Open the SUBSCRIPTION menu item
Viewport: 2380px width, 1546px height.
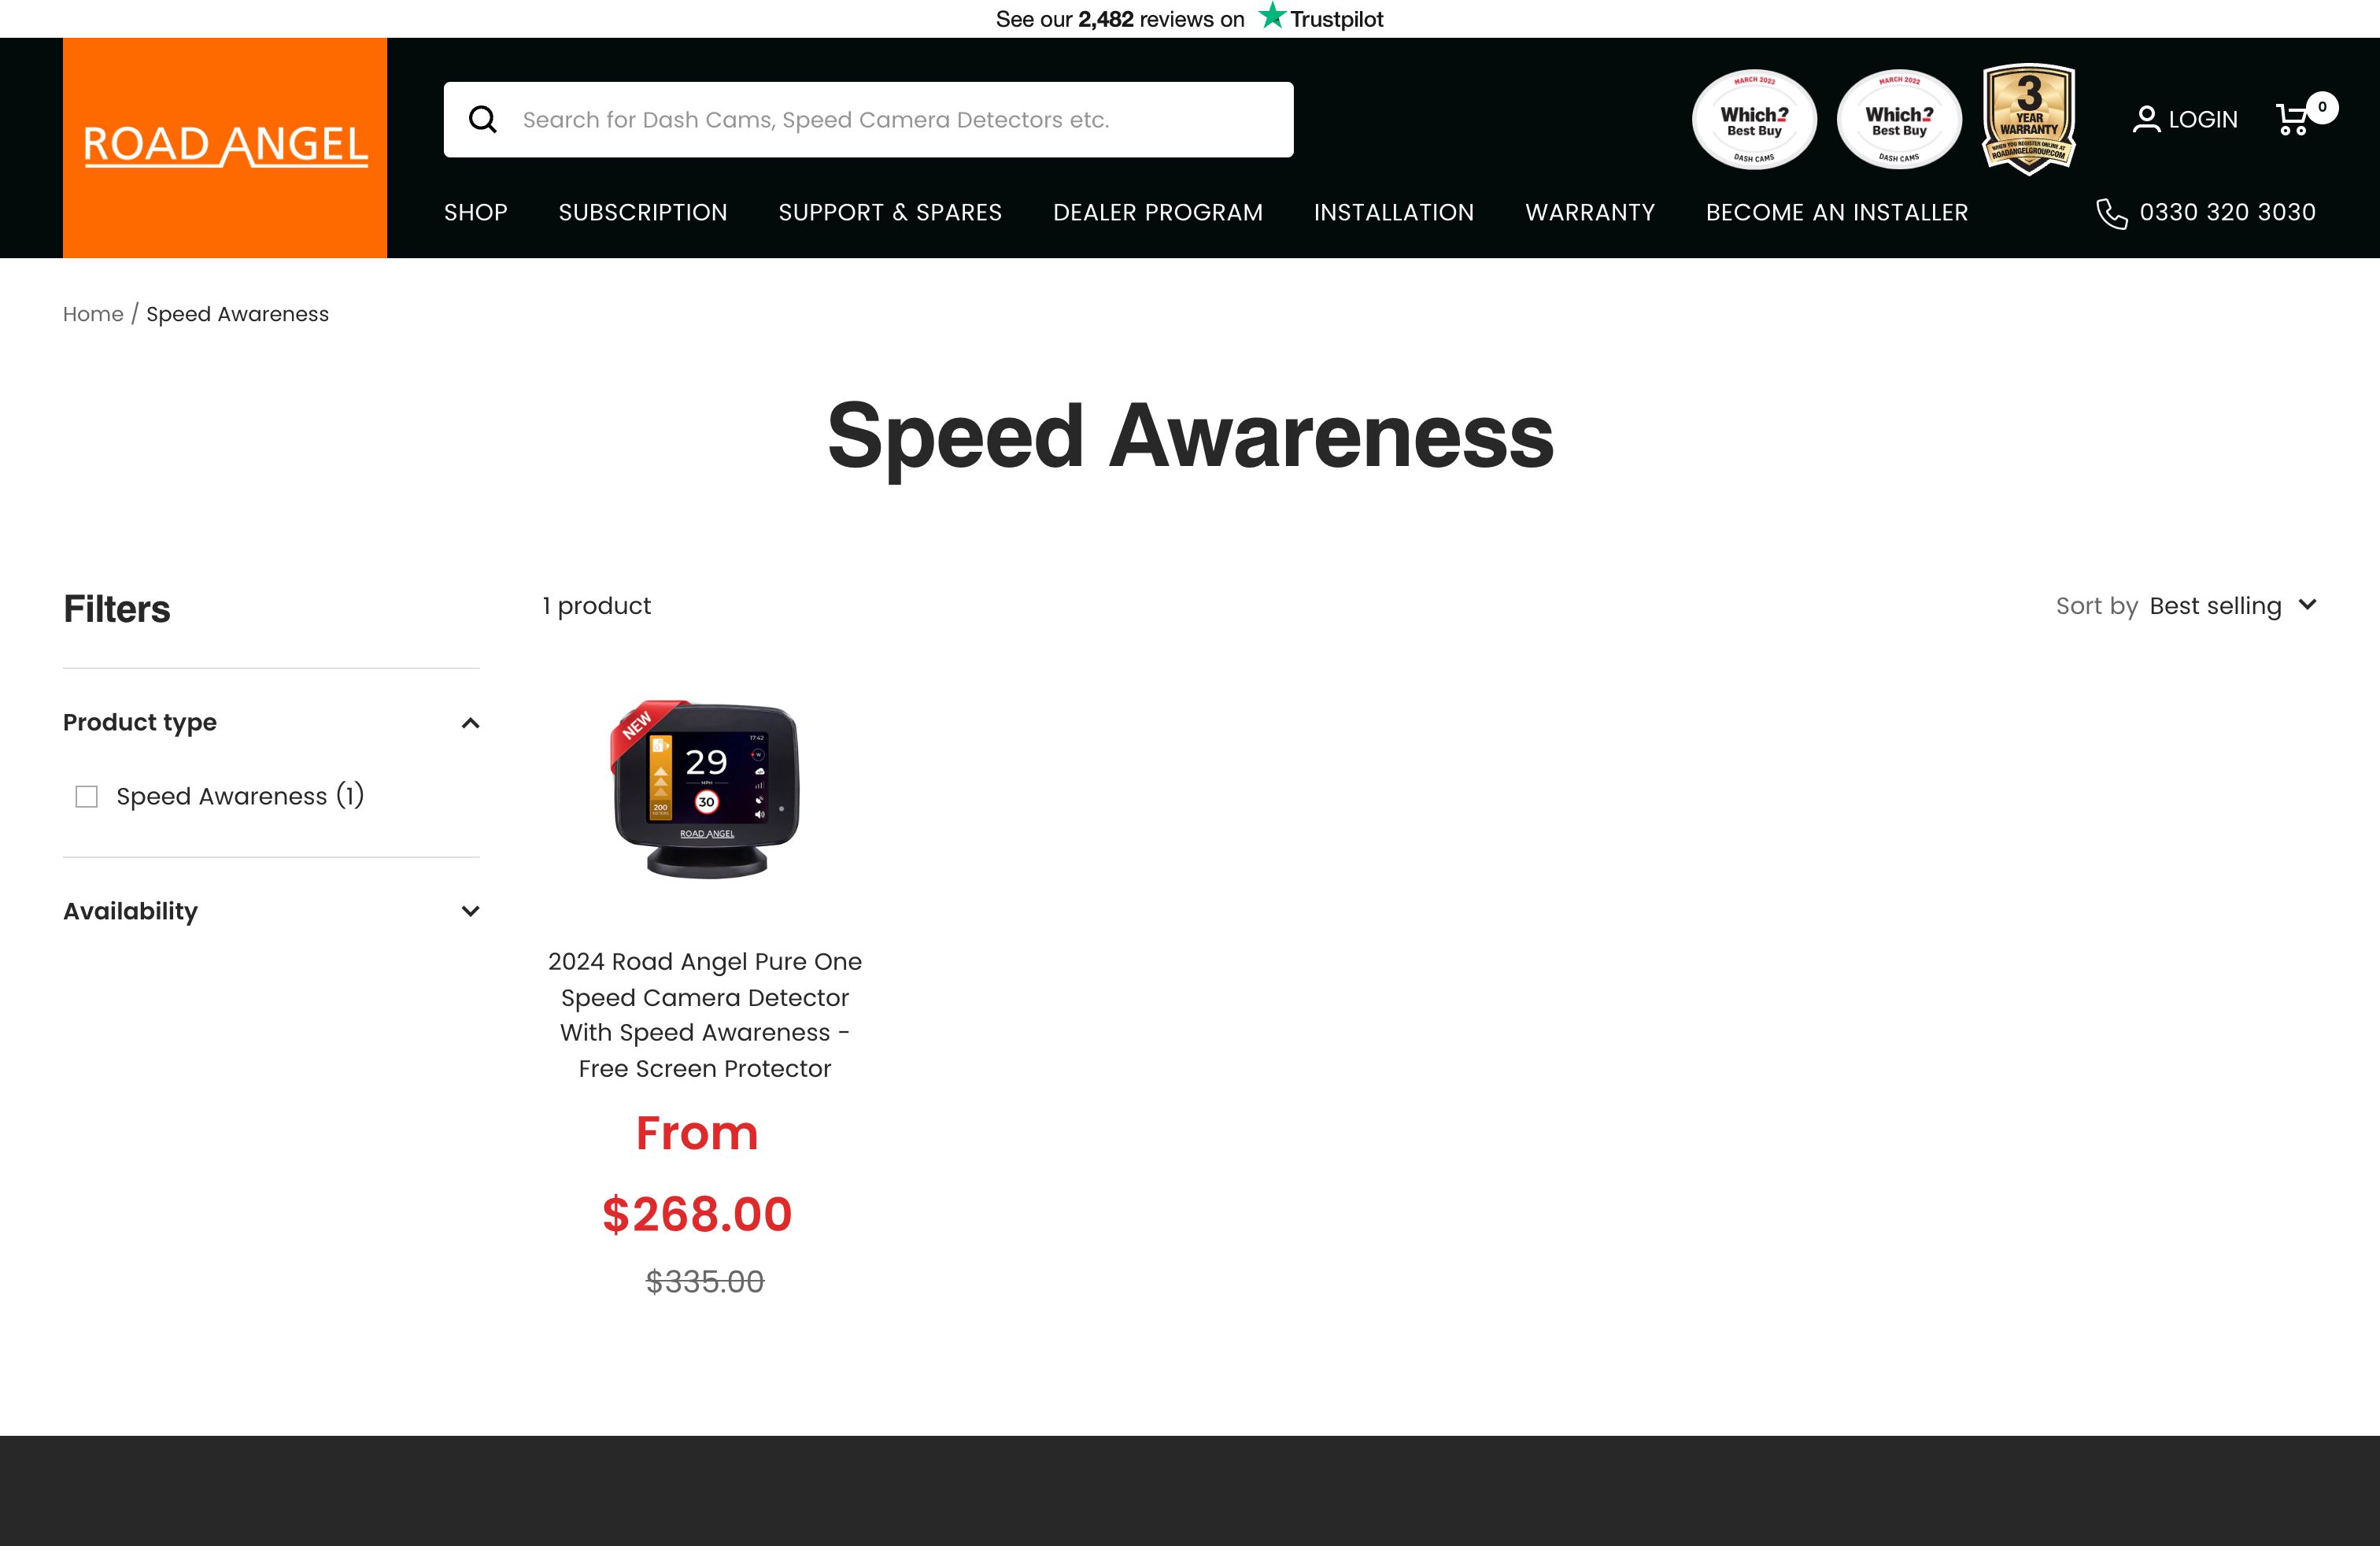tap(643, 212)
